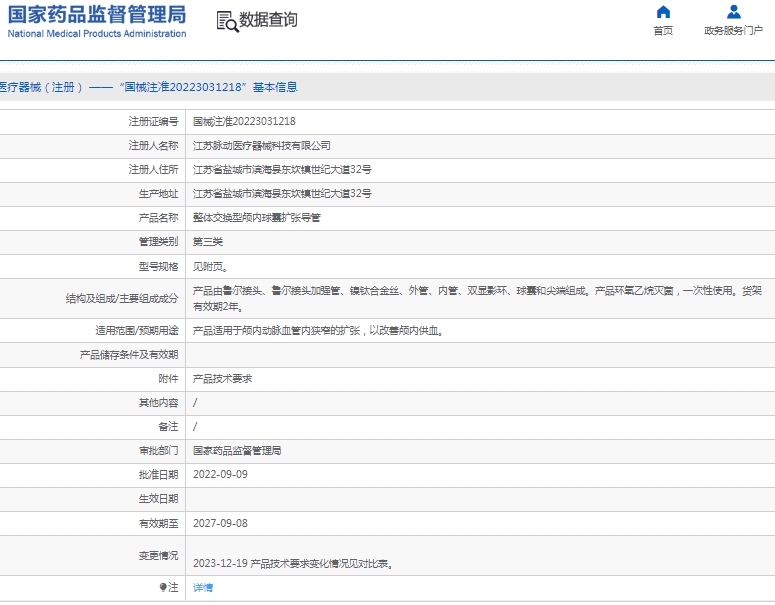Click the 批准日期 row label
775x605 pixels.
[158, 475]
